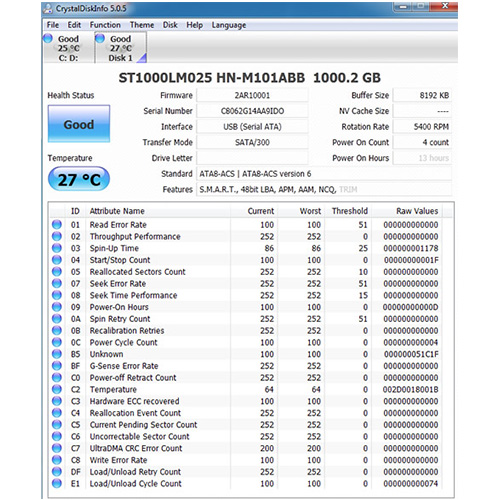Click status orb for G-Sense Error Rate
The height and width of the screenshot is (500, 500).
tap(57, 366)
